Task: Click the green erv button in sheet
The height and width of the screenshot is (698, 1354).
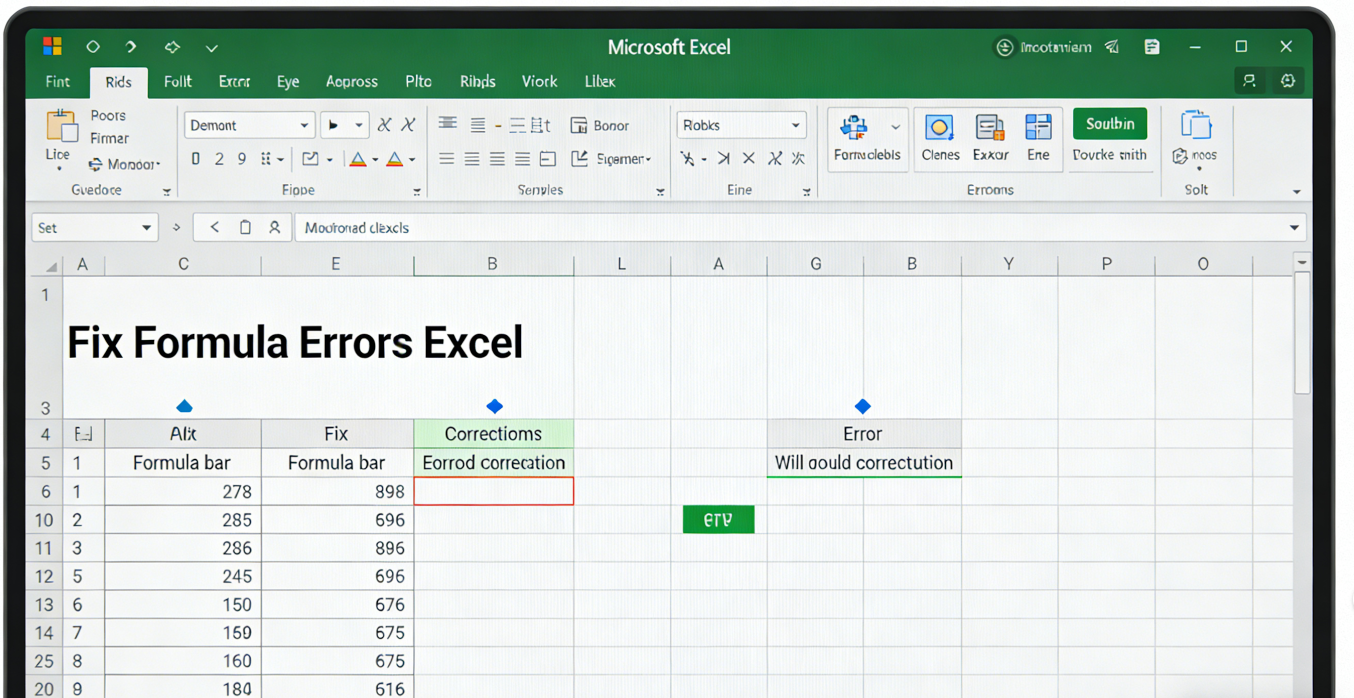Action: point(718,520)
